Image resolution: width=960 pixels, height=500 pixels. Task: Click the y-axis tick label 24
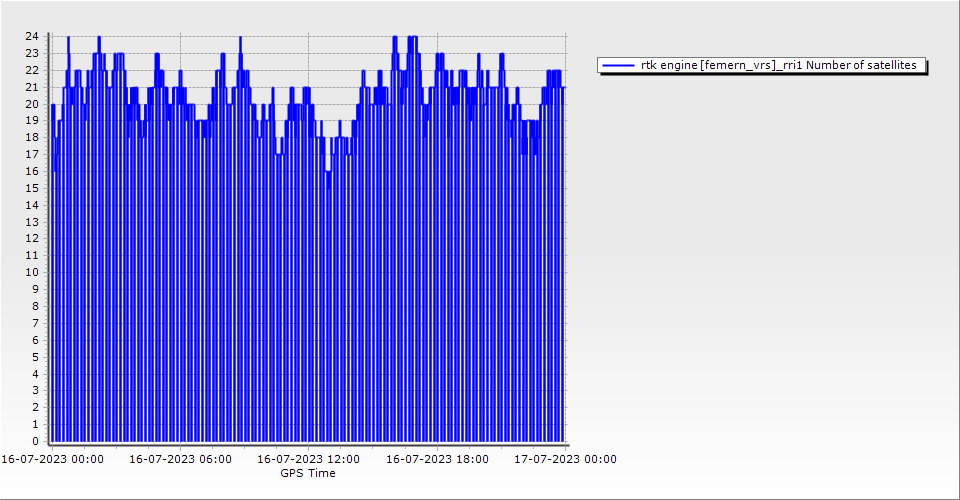pyautogui.click(x=32, y=36)
